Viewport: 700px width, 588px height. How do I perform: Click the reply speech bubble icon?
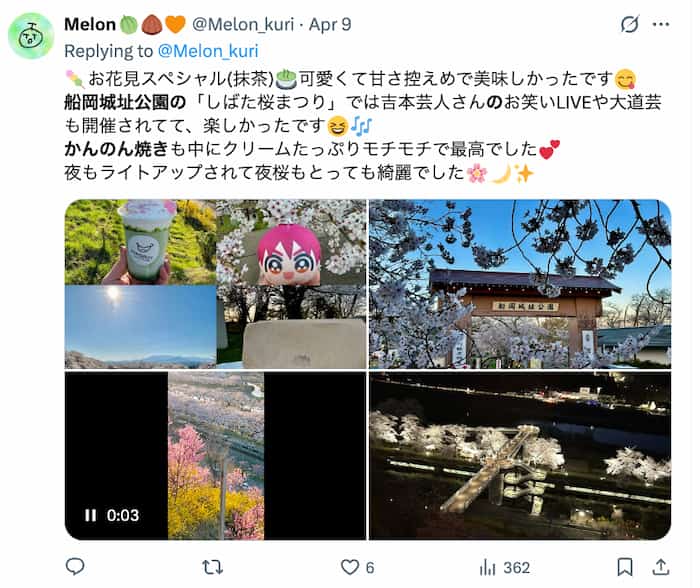tap(75, 567)
